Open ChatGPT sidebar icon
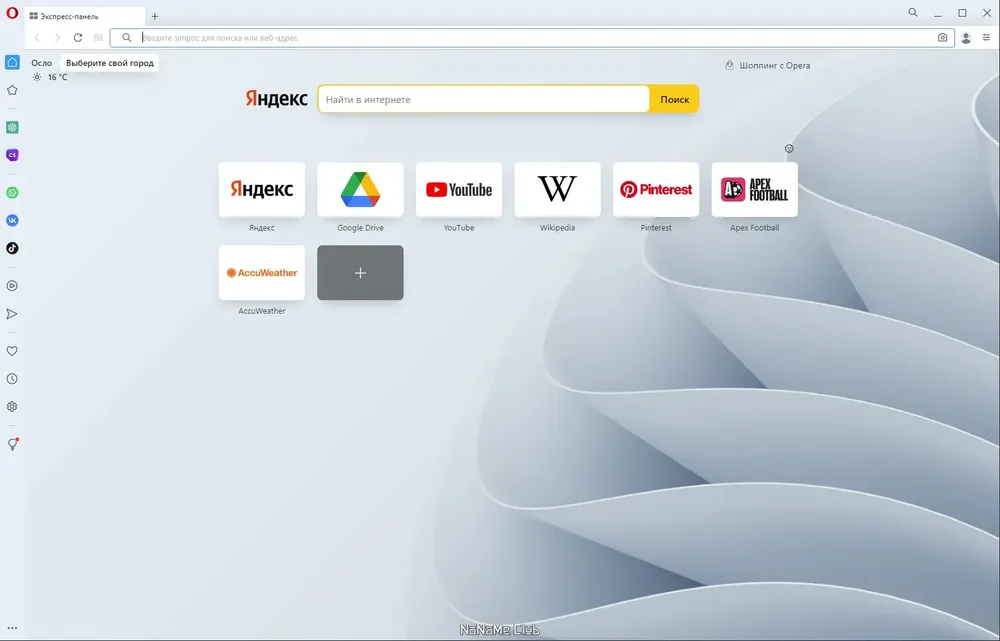This screenshot has height=641, width=1000. coord(12,128)
